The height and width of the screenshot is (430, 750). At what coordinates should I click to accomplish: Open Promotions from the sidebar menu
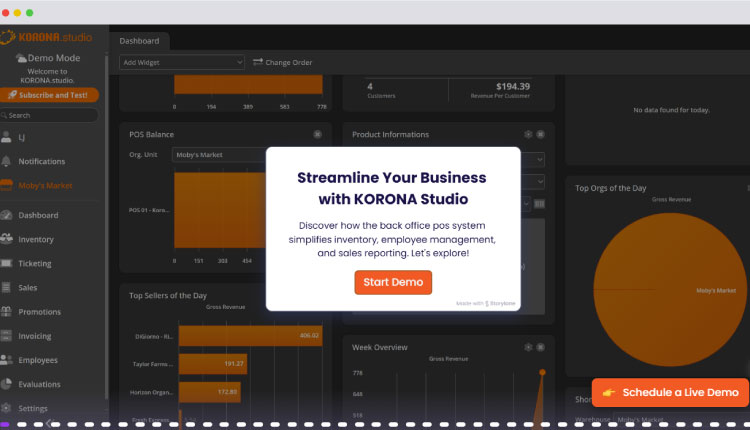click(x=40, y=312)
